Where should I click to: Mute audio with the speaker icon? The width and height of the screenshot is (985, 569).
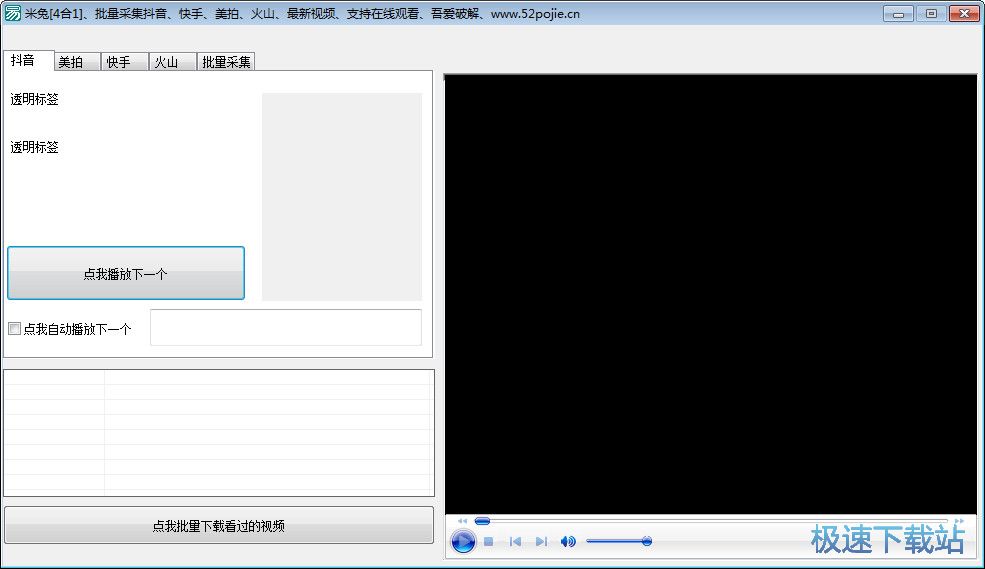click(567, 542)
